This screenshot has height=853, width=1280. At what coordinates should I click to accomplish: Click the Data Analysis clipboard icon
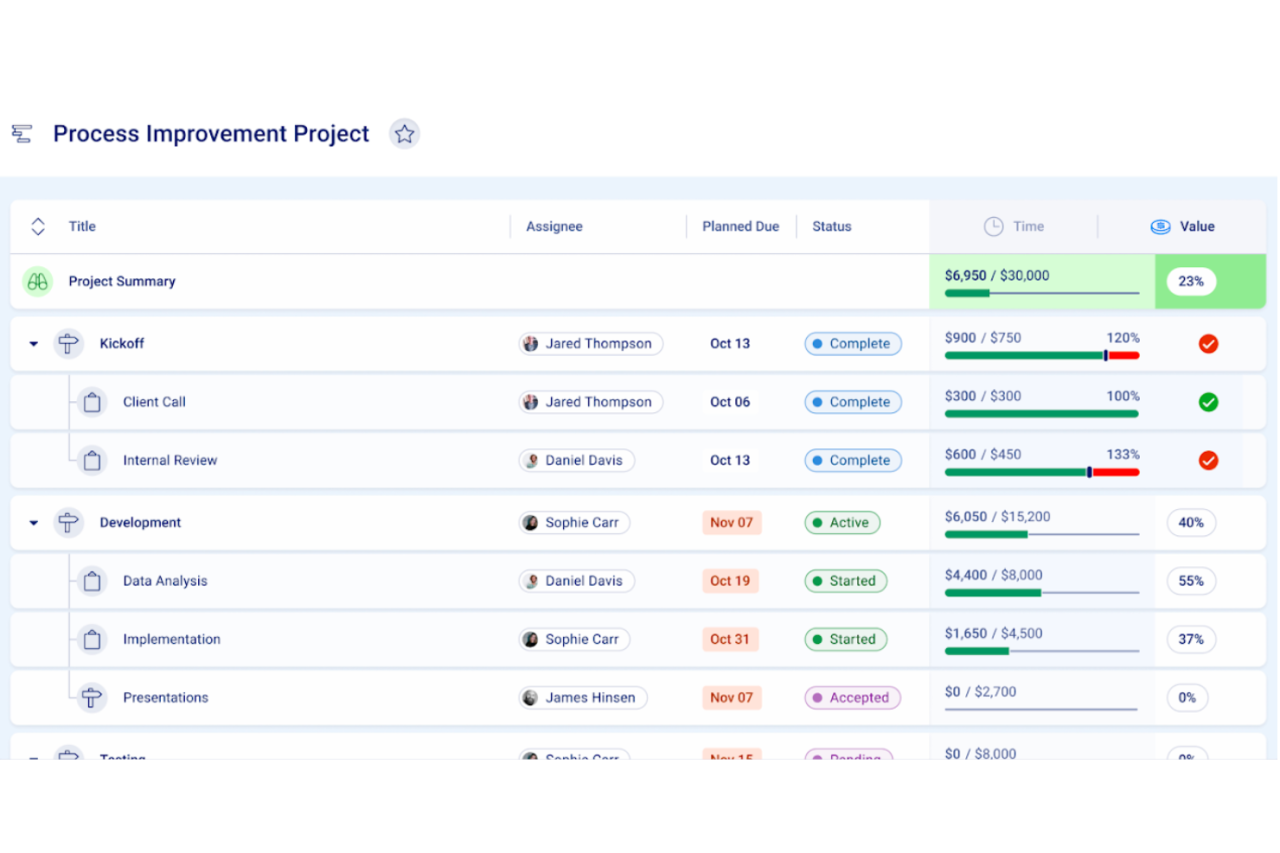pos(92,581)
